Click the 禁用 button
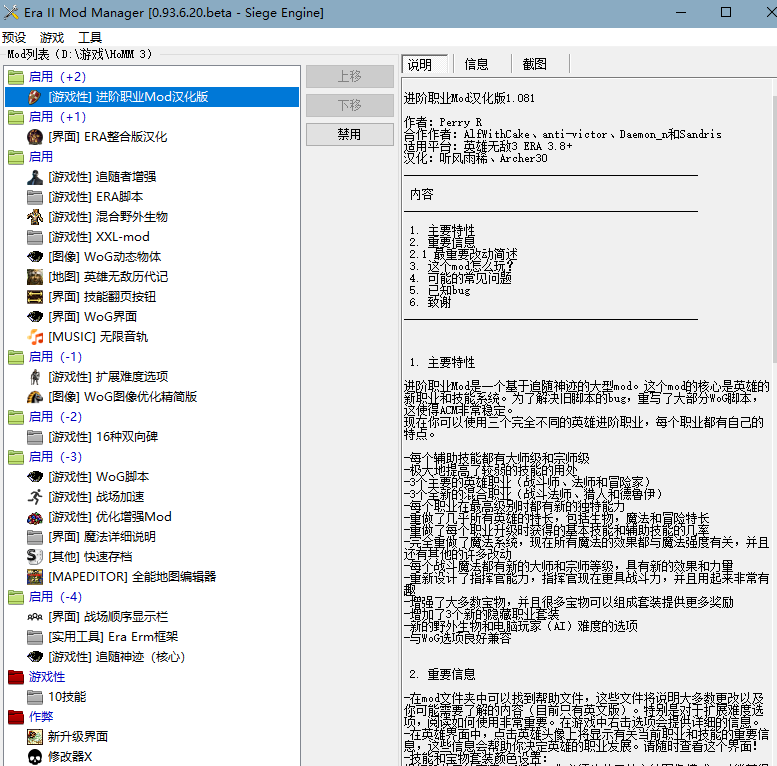Image resolution: width=777 pixels, height=766 pixels. (x=349, y=134)
